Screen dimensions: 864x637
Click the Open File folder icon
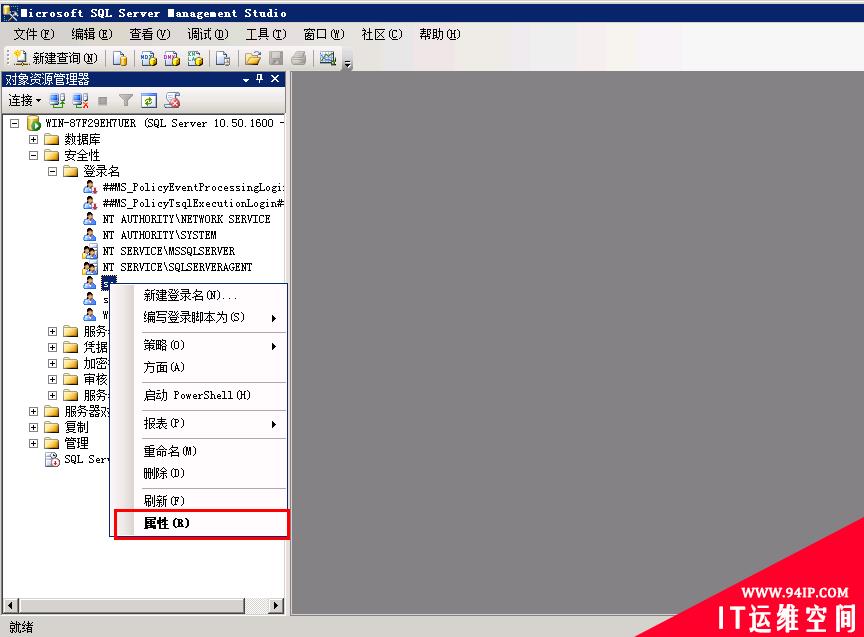(x=252, y=58)
